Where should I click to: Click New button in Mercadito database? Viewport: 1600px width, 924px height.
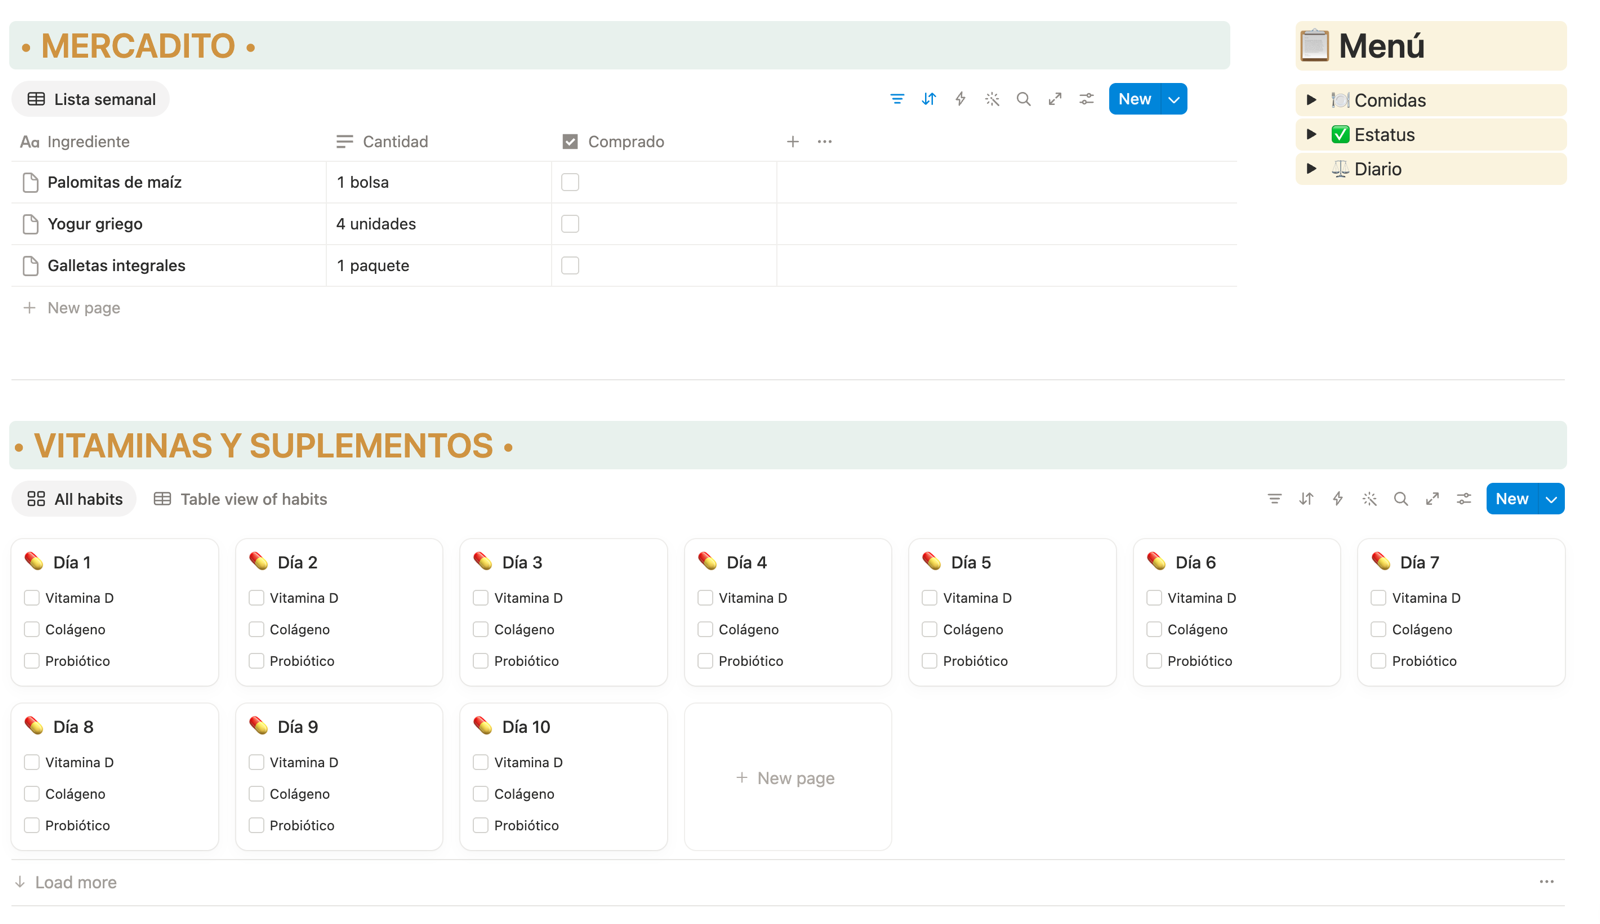click(1135, 99)
